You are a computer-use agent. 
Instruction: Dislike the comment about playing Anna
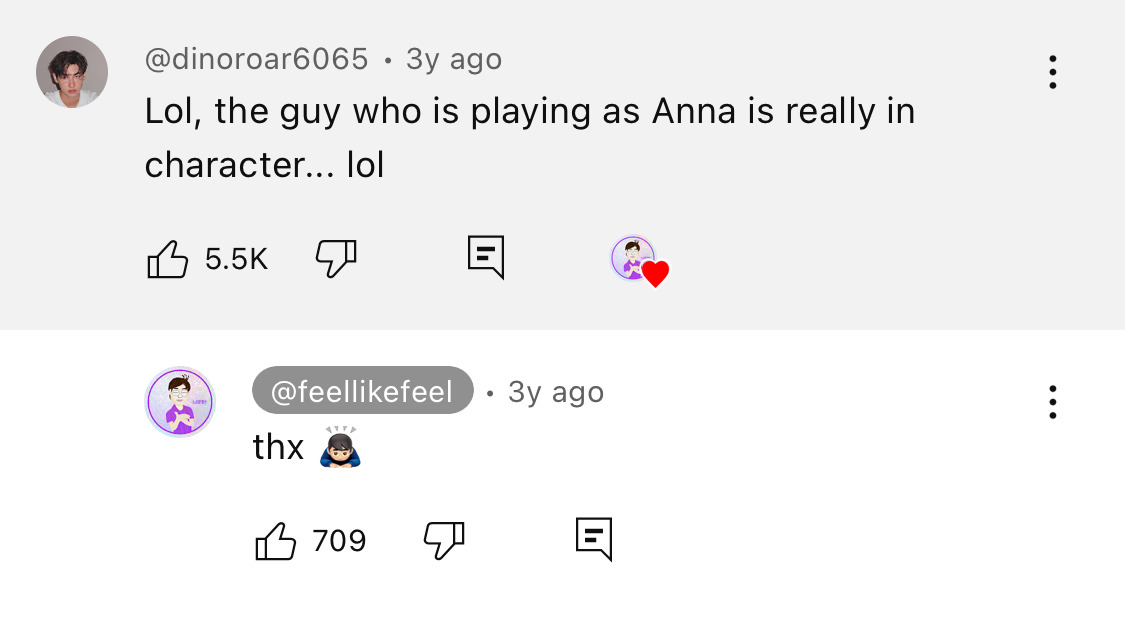pos(336,259)
